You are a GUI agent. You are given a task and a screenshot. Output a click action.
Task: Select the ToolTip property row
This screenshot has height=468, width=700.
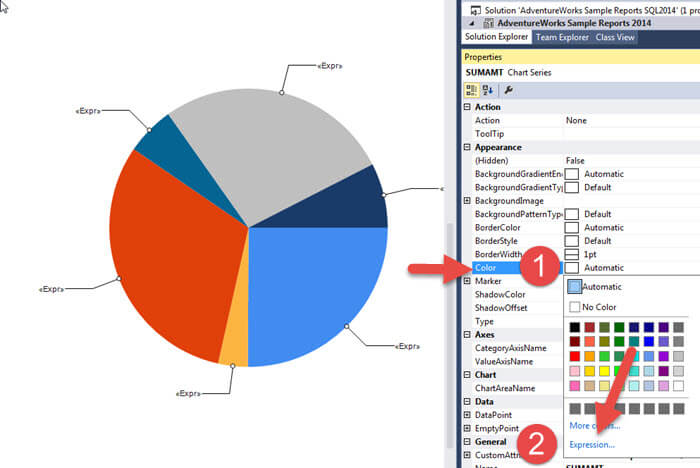[585, 134]
